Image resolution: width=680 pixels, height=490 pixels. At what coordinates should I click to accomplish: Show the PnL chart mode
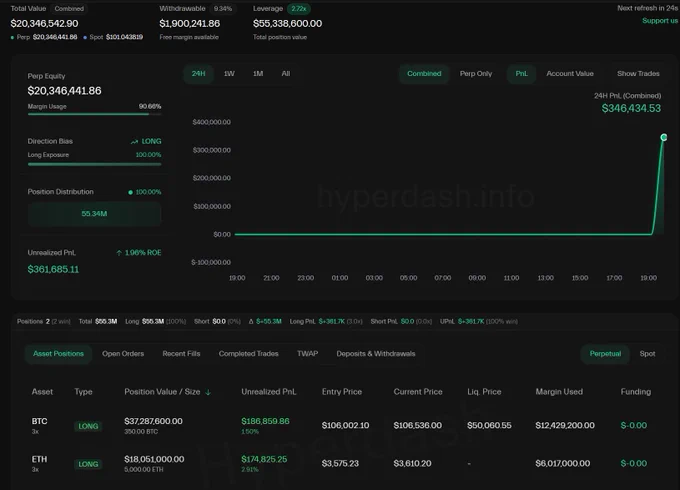[521, 74]
